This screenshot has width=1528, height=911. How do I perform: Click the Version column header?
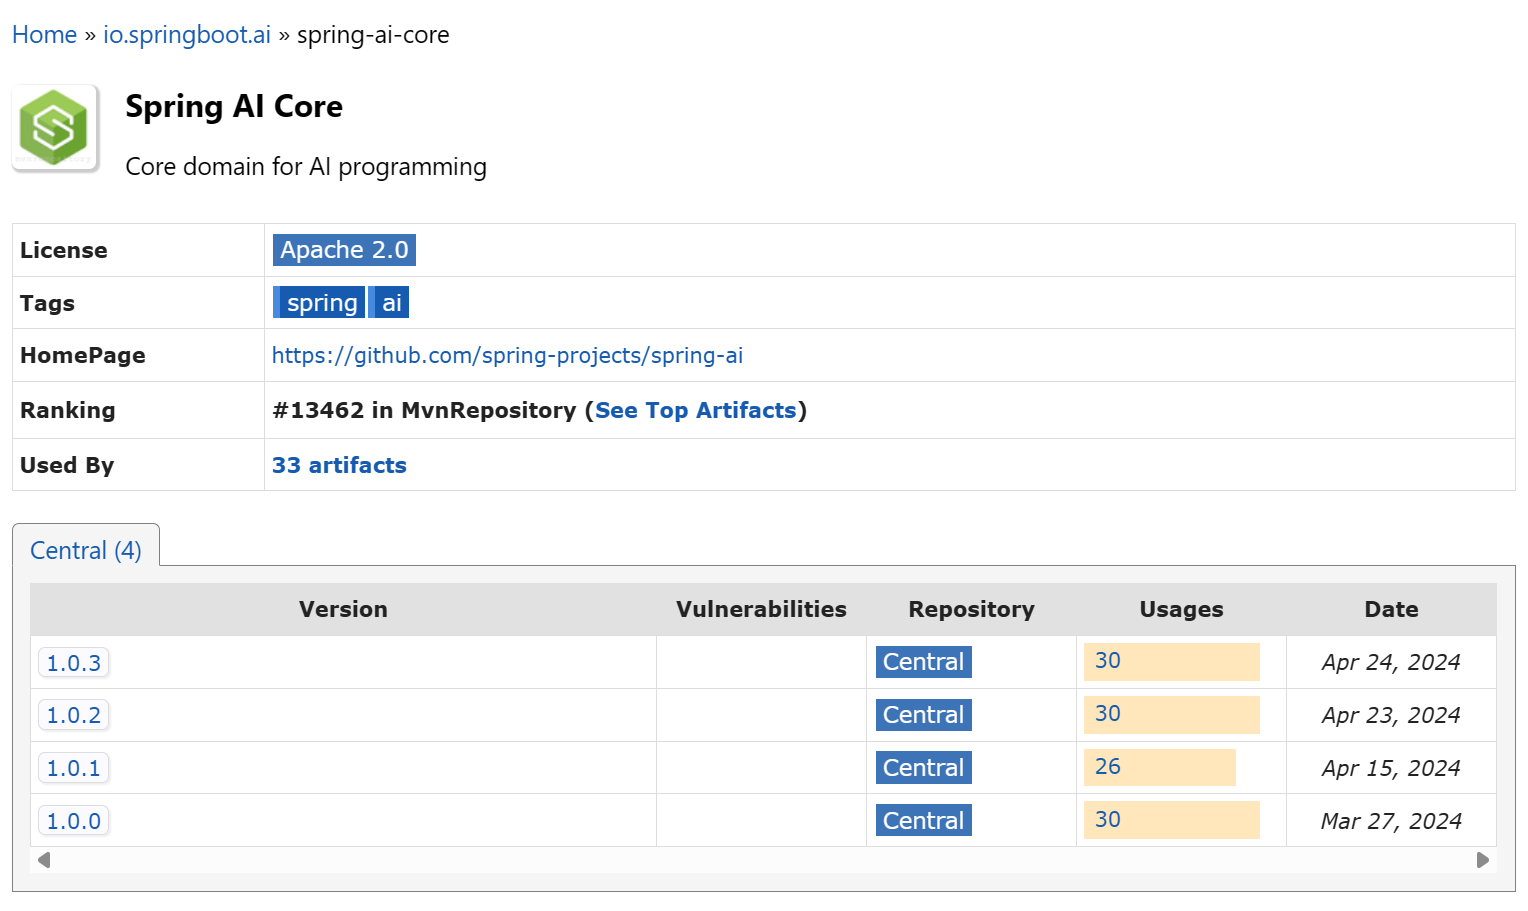click(343, 609)
